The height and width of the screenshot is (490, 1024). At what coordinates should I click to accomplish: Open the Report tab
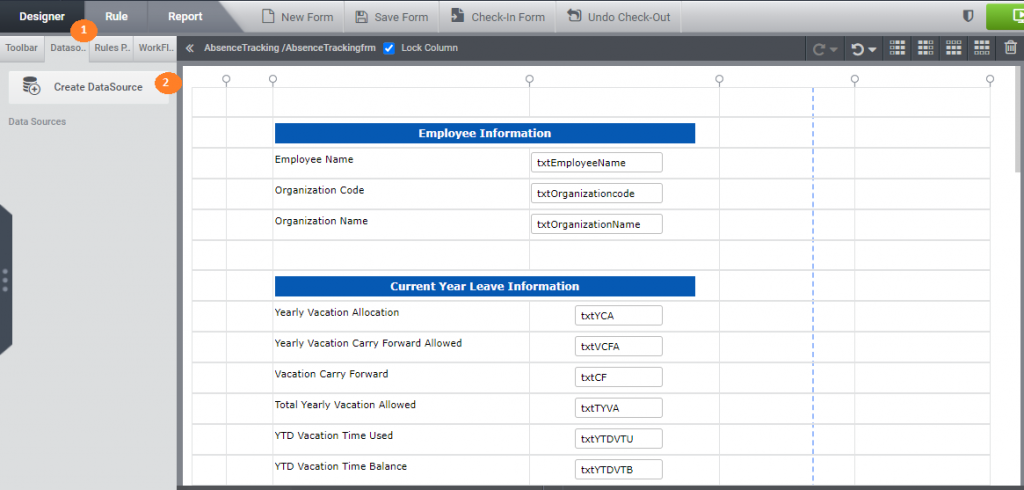tap(185, 16)
